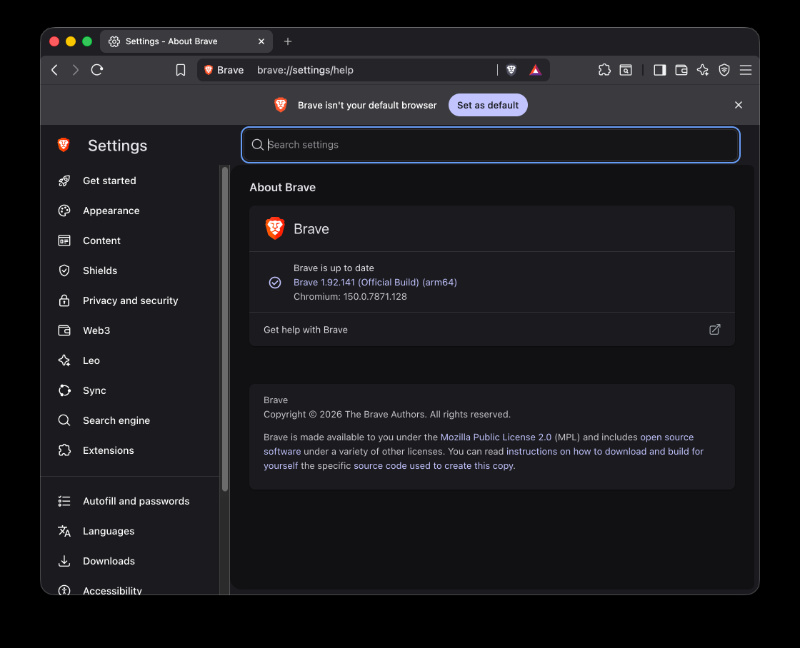Click Set as default button

click(x=488, y=105)
